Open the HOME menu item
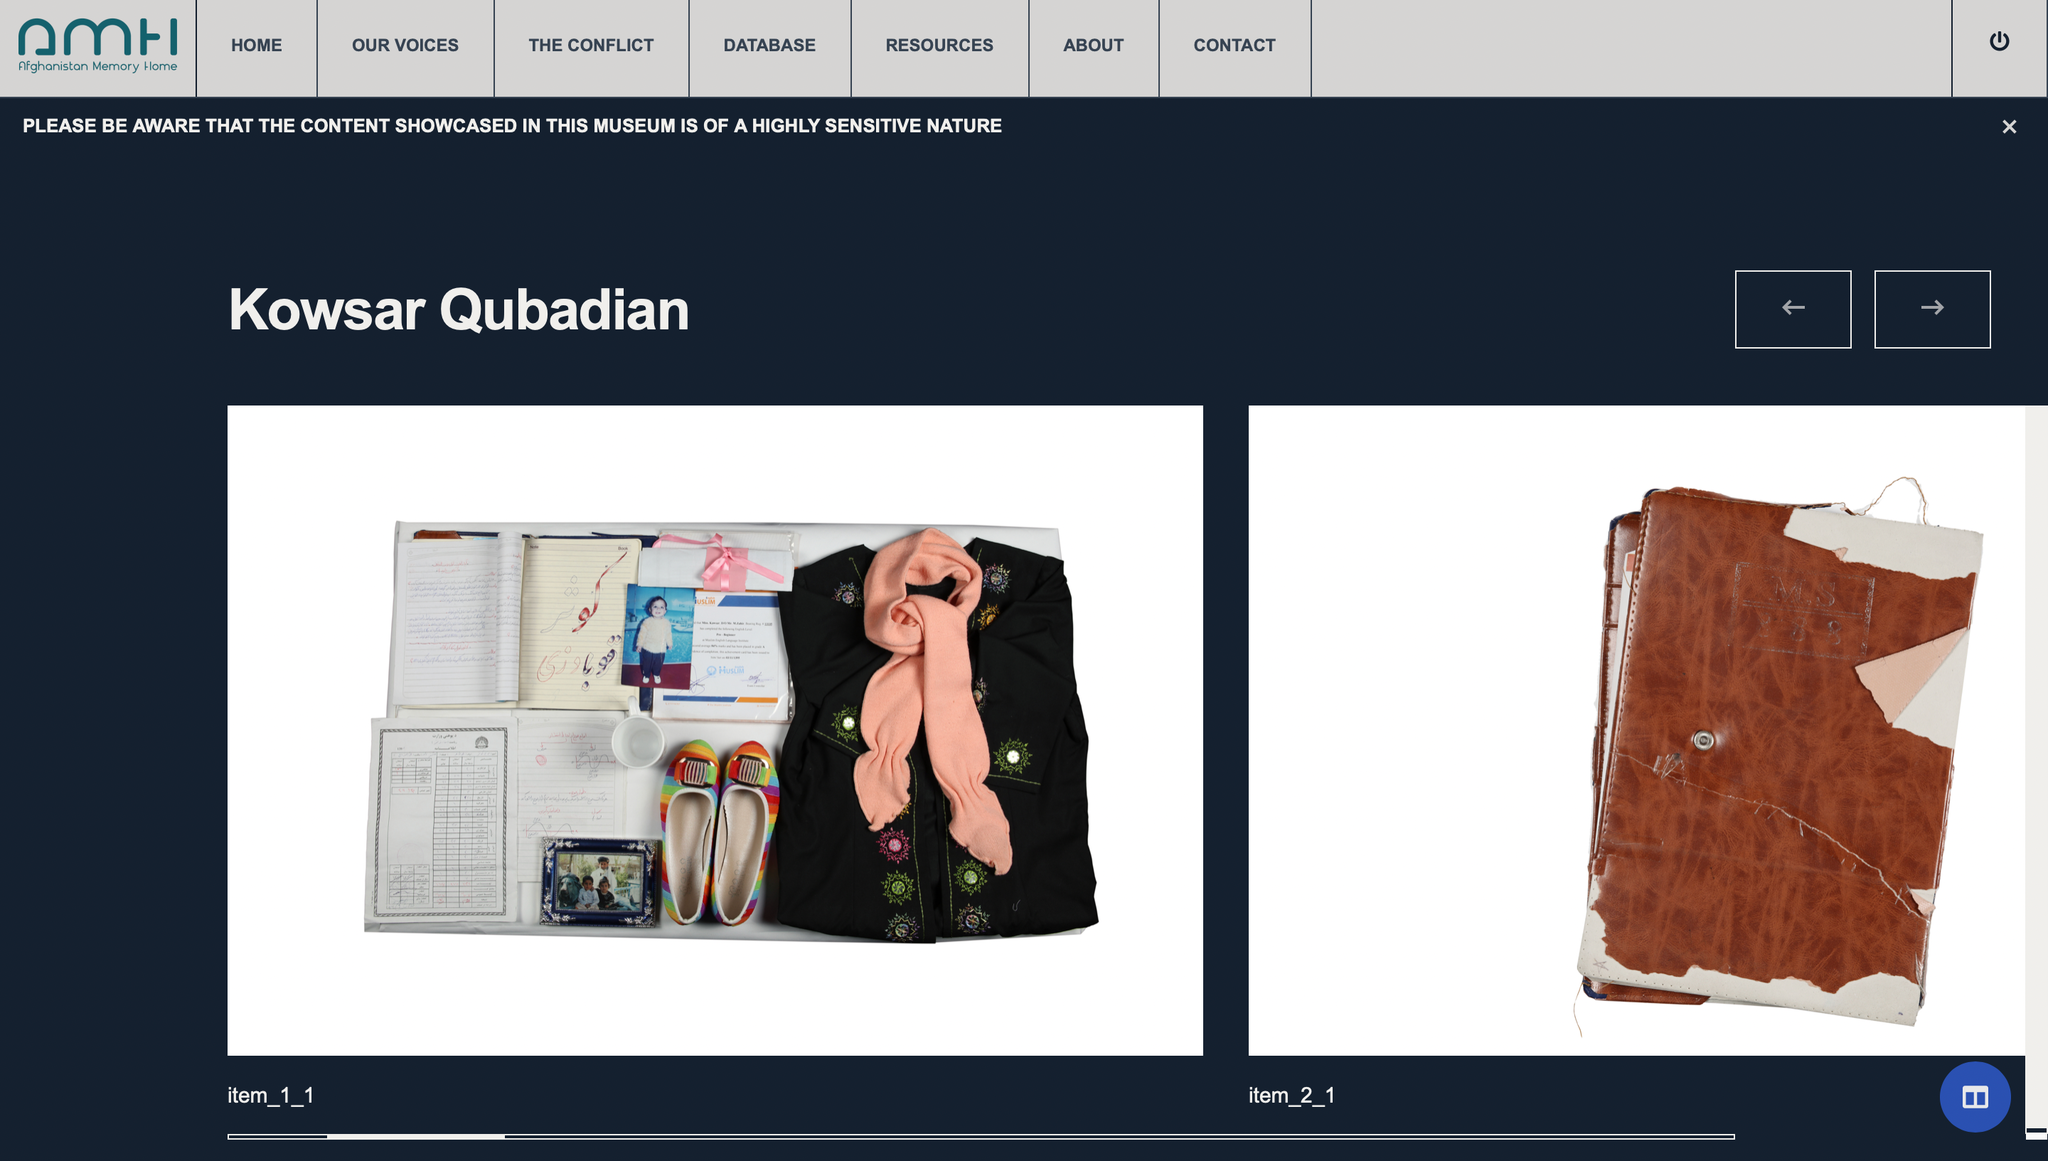 point(257,46)
